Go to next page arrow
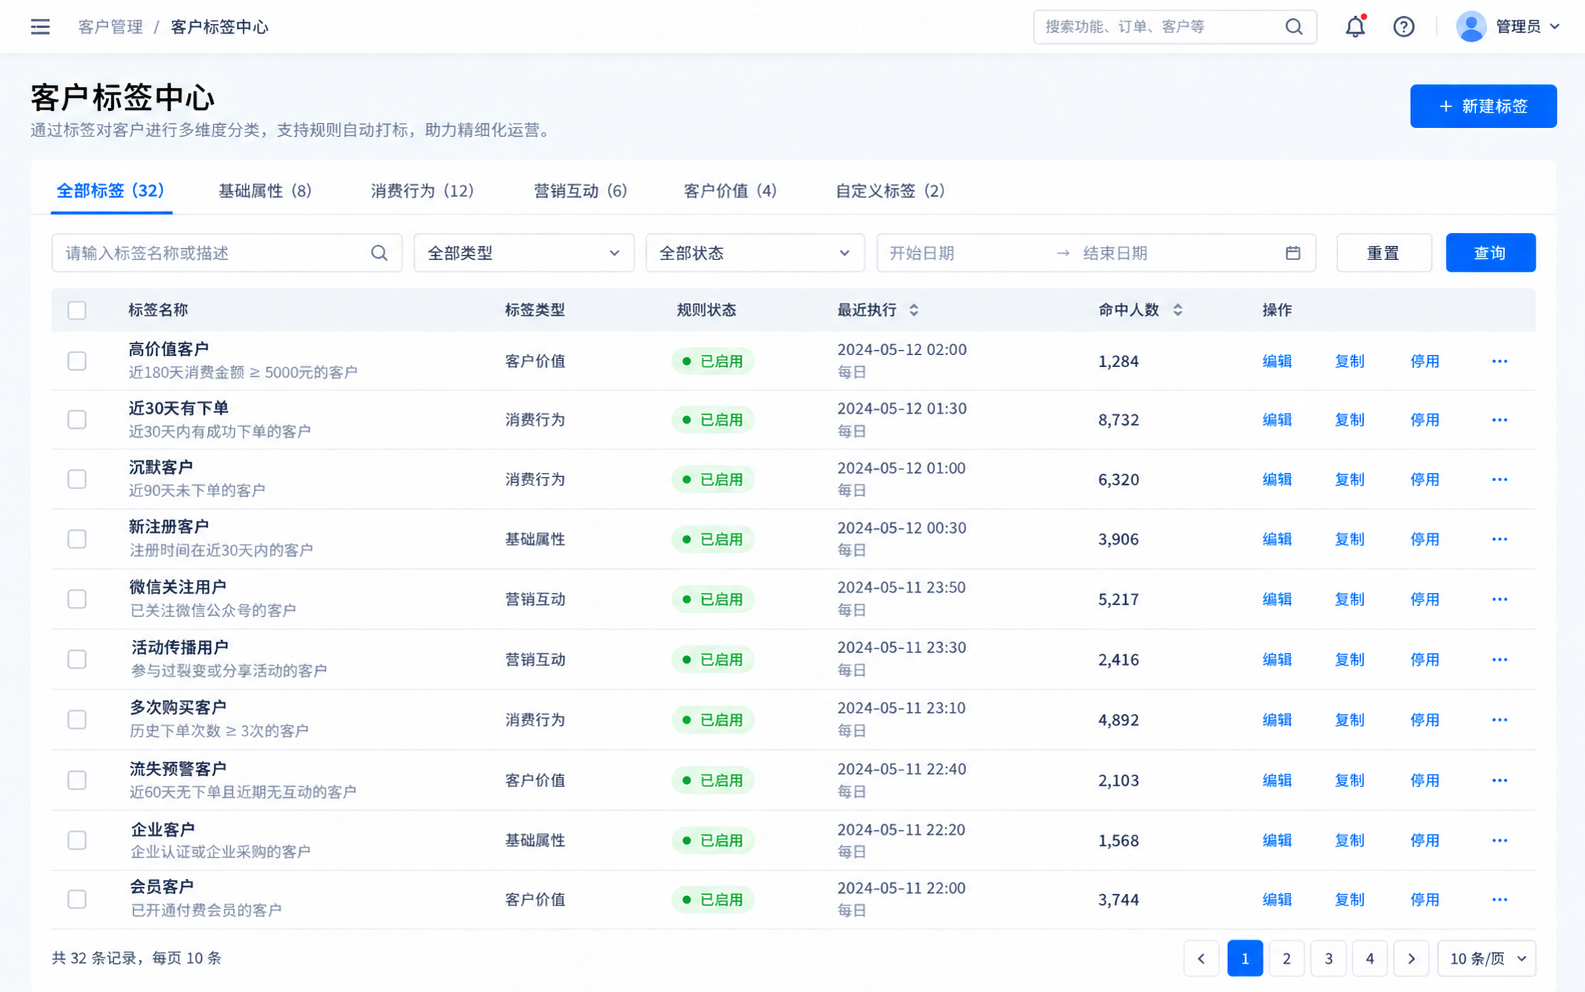This screenshot has height=992, width=1585. 1411,959
